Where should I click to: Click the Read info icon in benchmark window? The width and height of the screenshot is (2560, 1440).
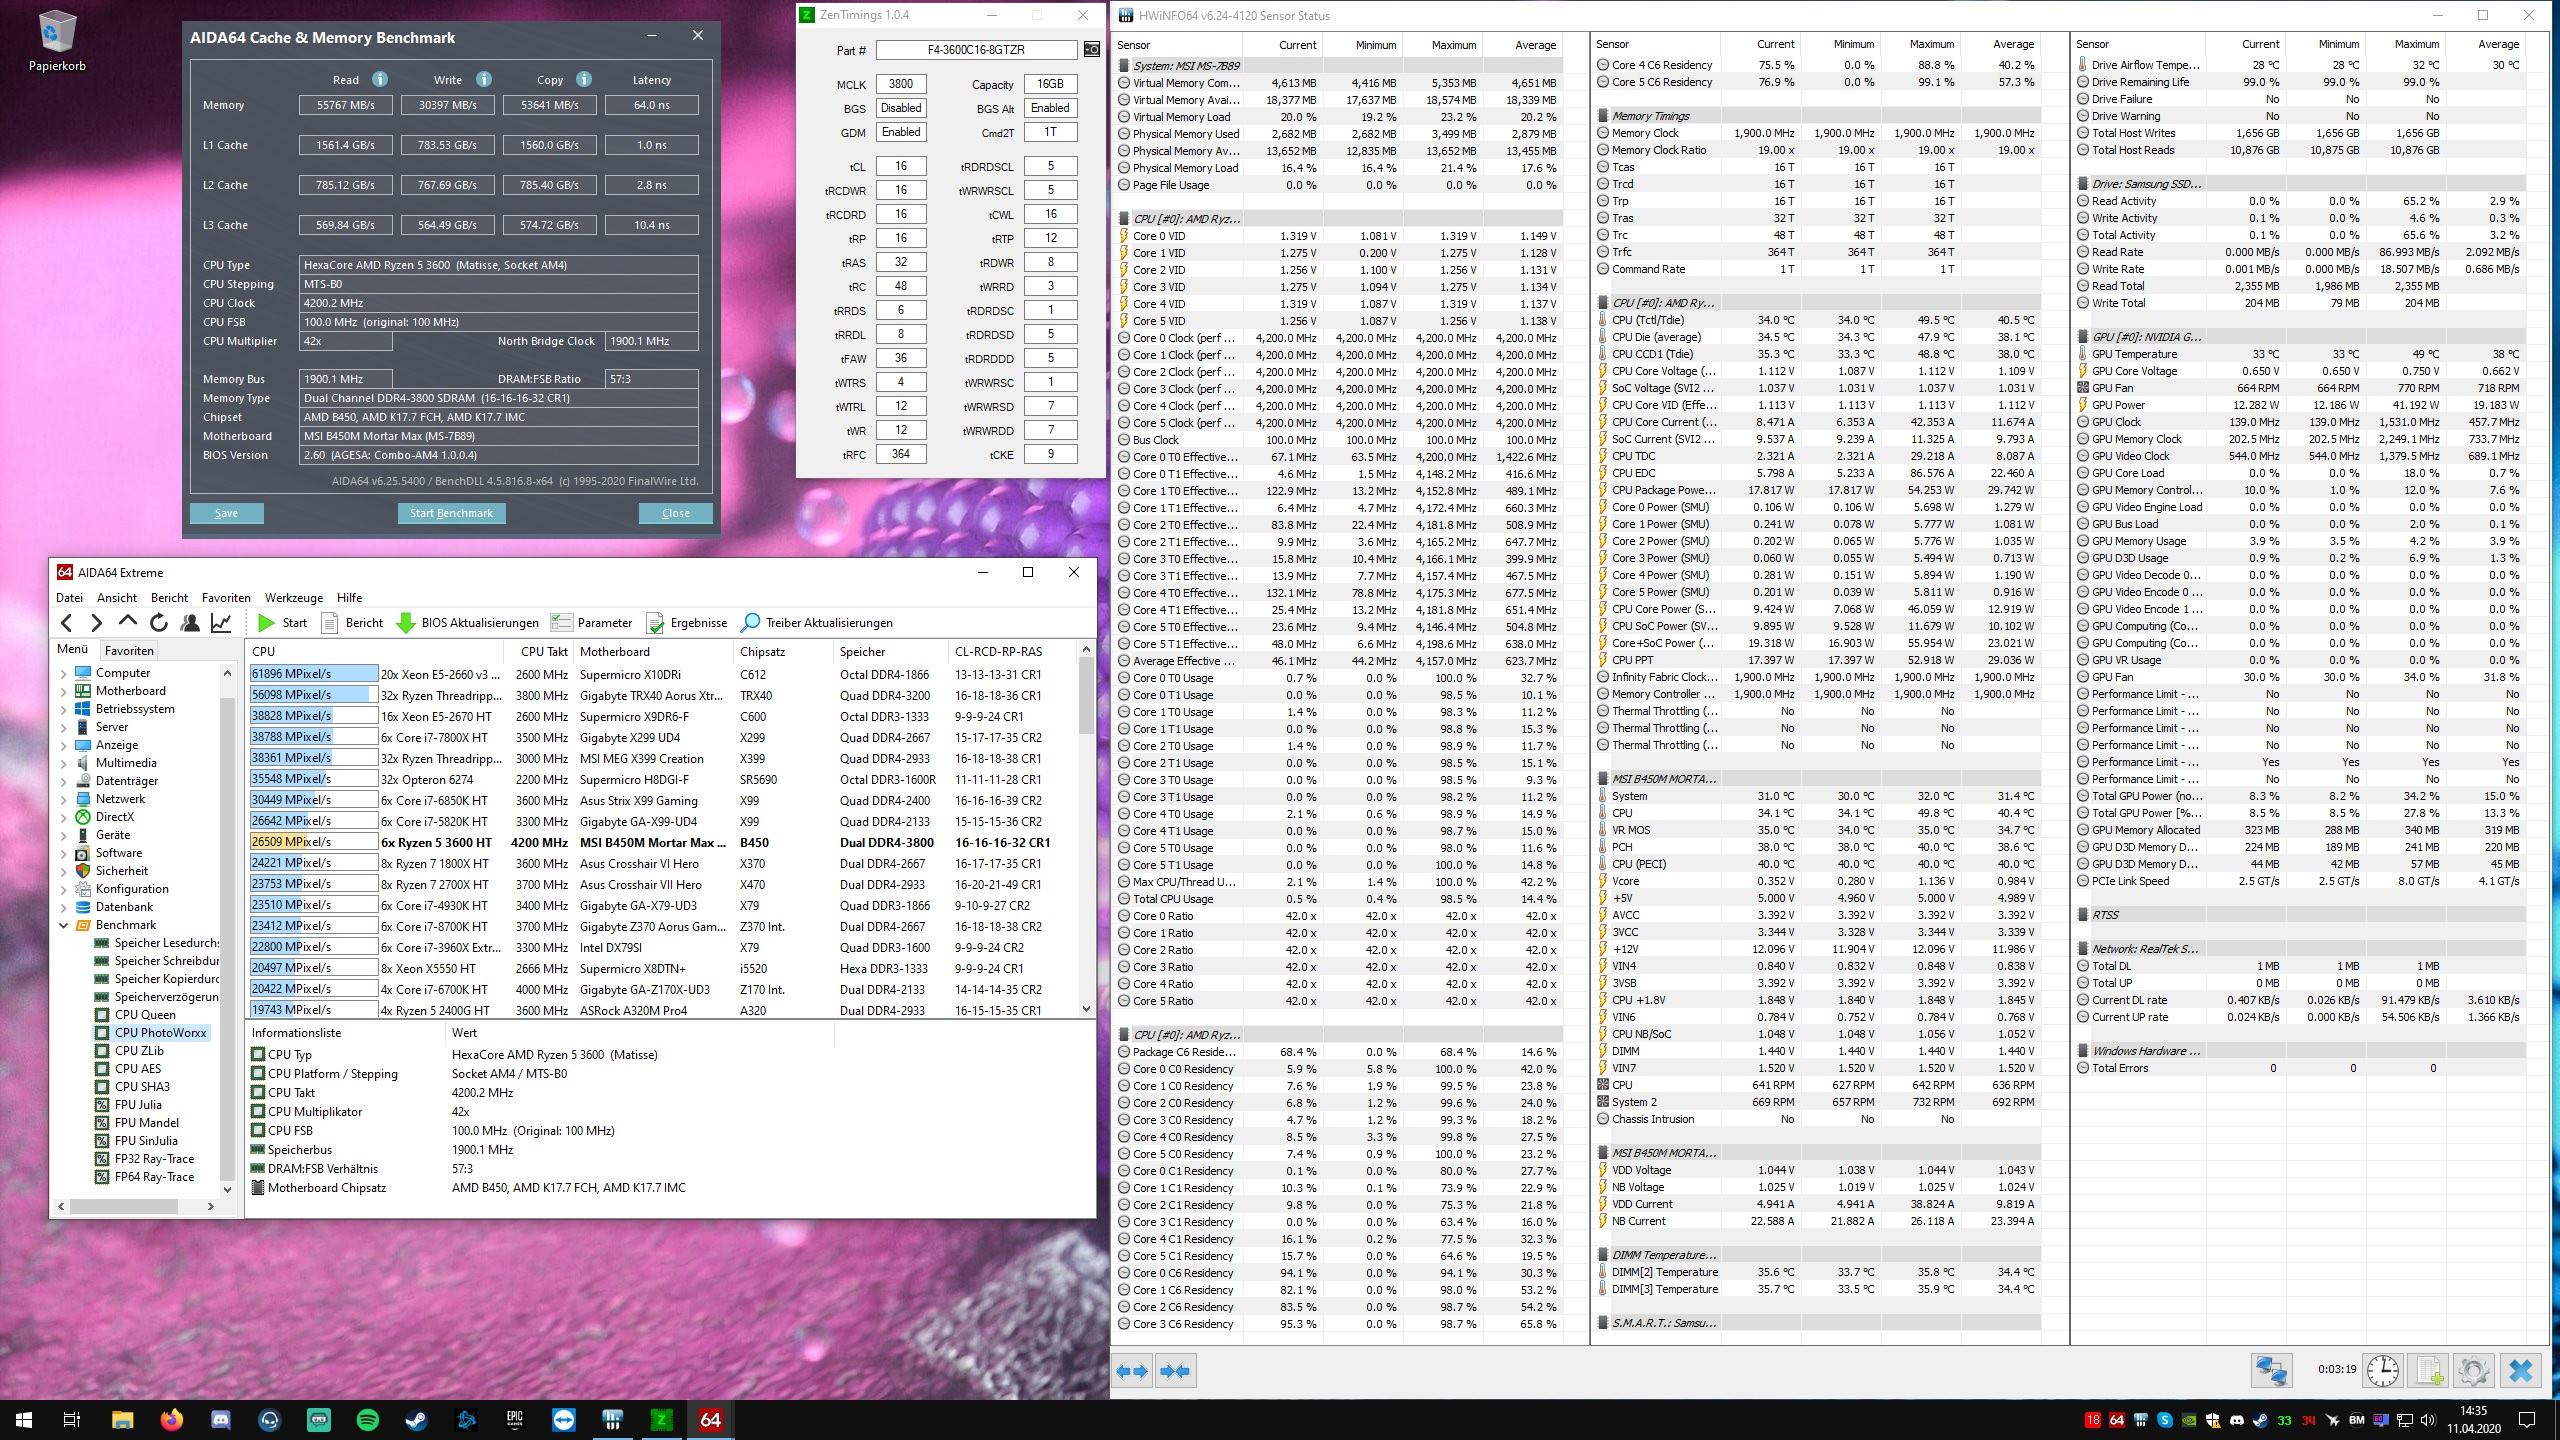click(379, 79)
